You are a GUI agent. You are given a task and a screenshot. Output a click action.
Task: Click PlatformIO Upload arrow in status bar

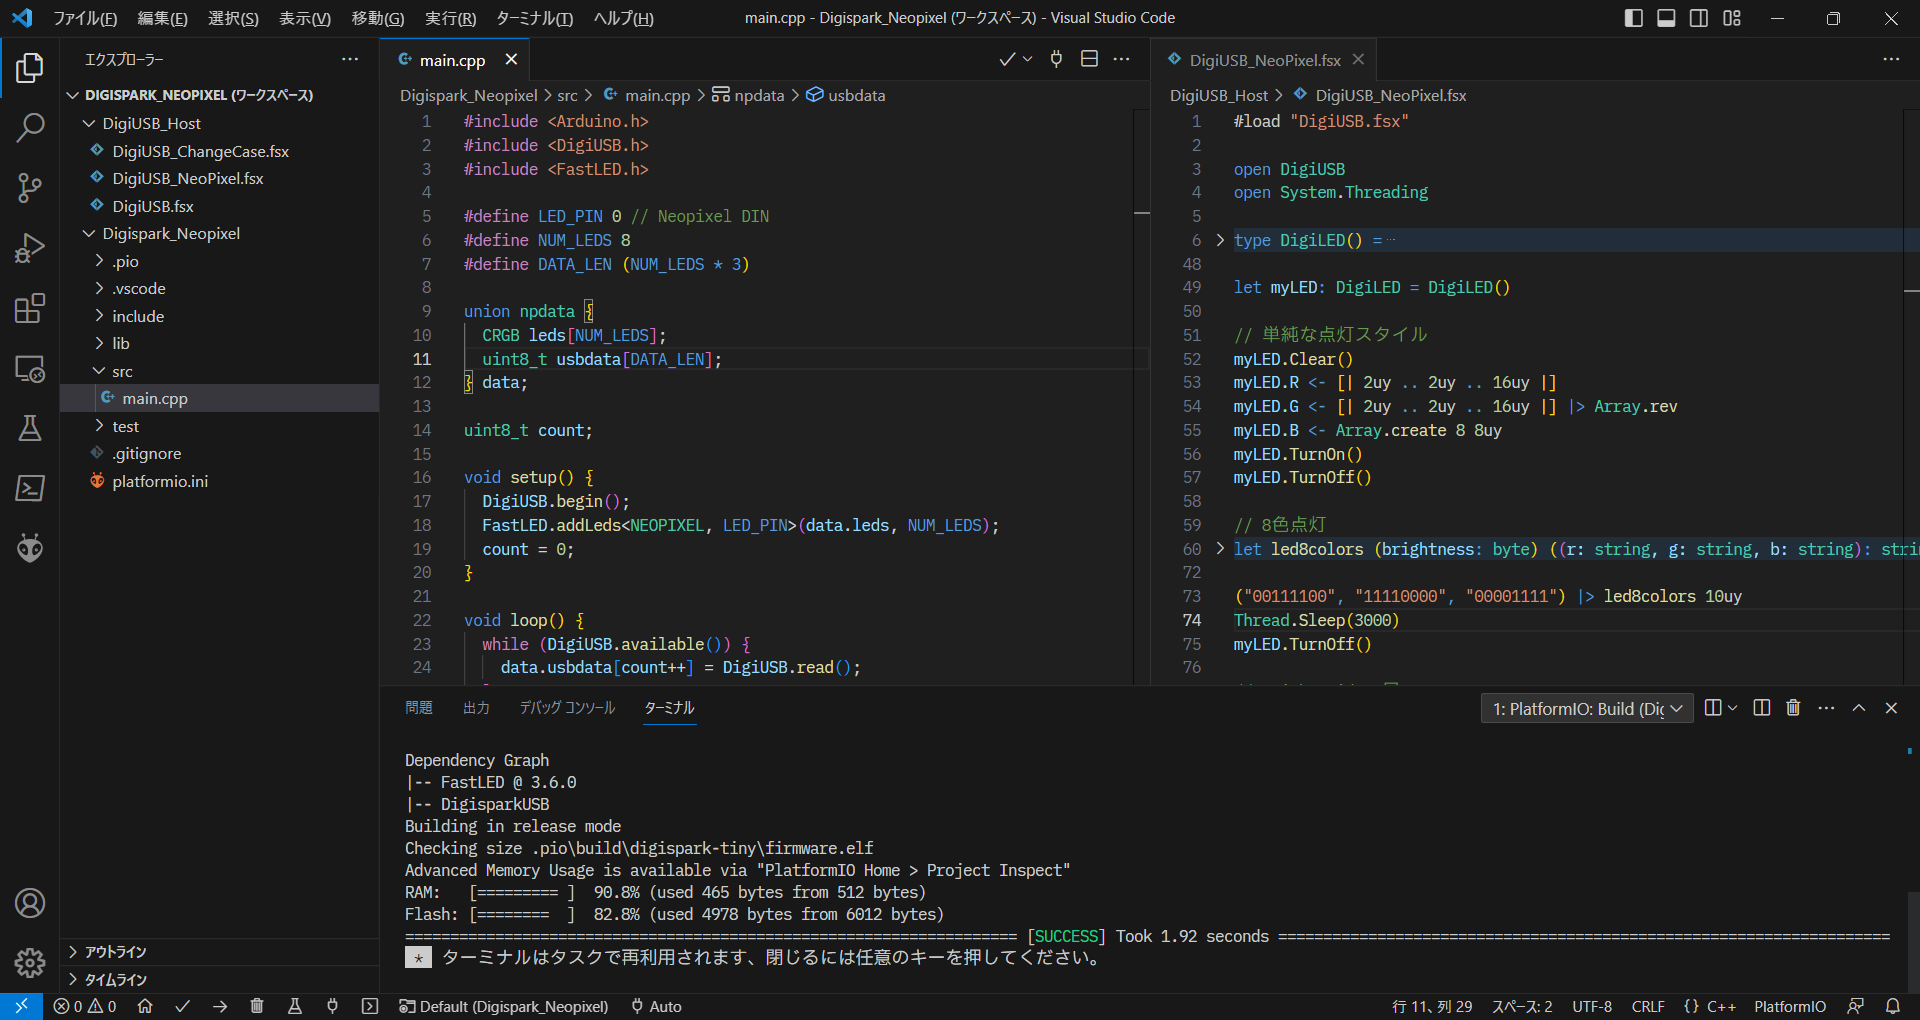point(220,1006)
